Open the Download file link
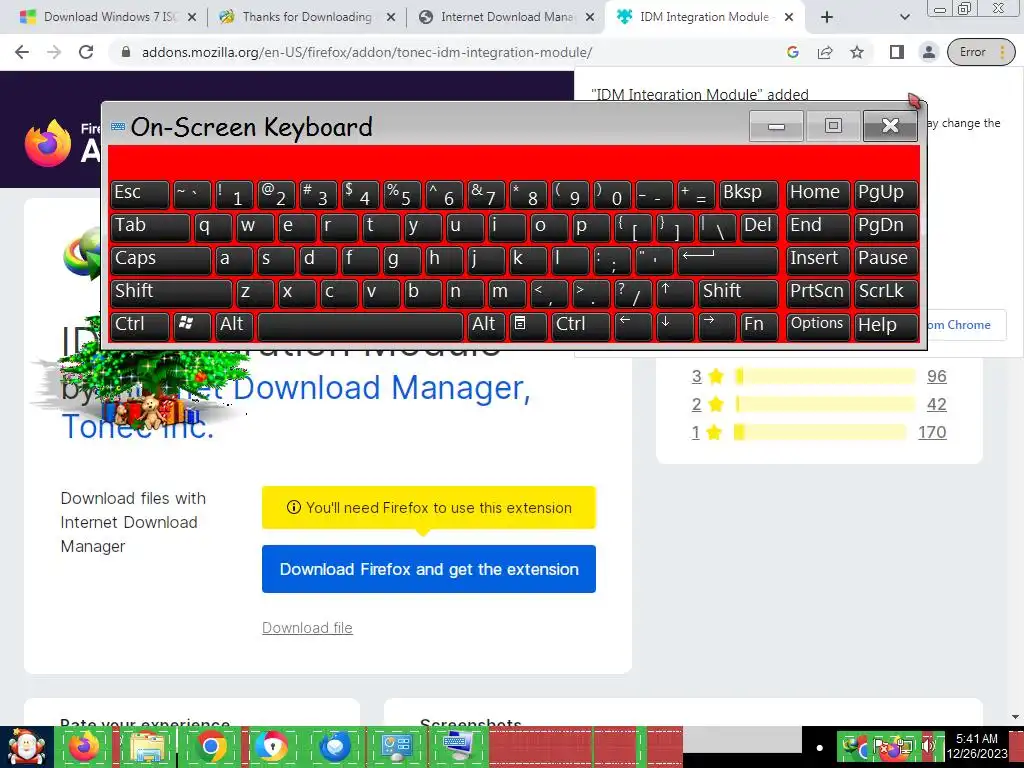The width and height of the screenshot is (1024, 768). tap(307, 628)
